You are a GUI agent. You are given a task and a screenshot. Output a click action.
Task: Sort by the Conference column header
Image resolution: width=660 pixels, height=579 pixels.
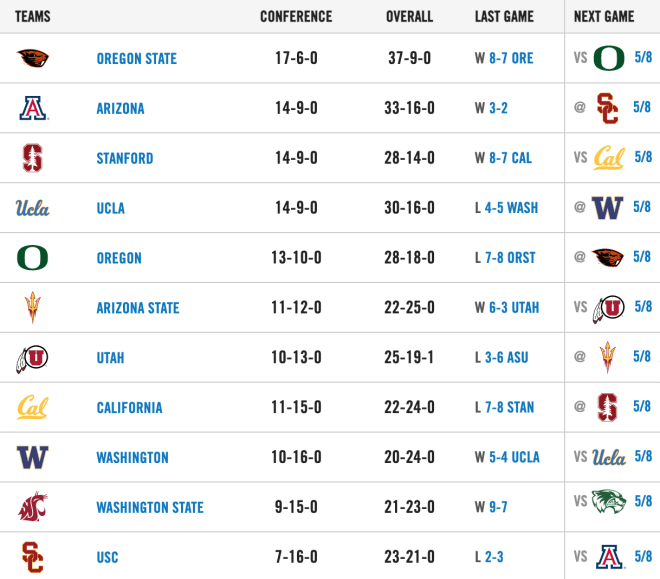(296, 16)
